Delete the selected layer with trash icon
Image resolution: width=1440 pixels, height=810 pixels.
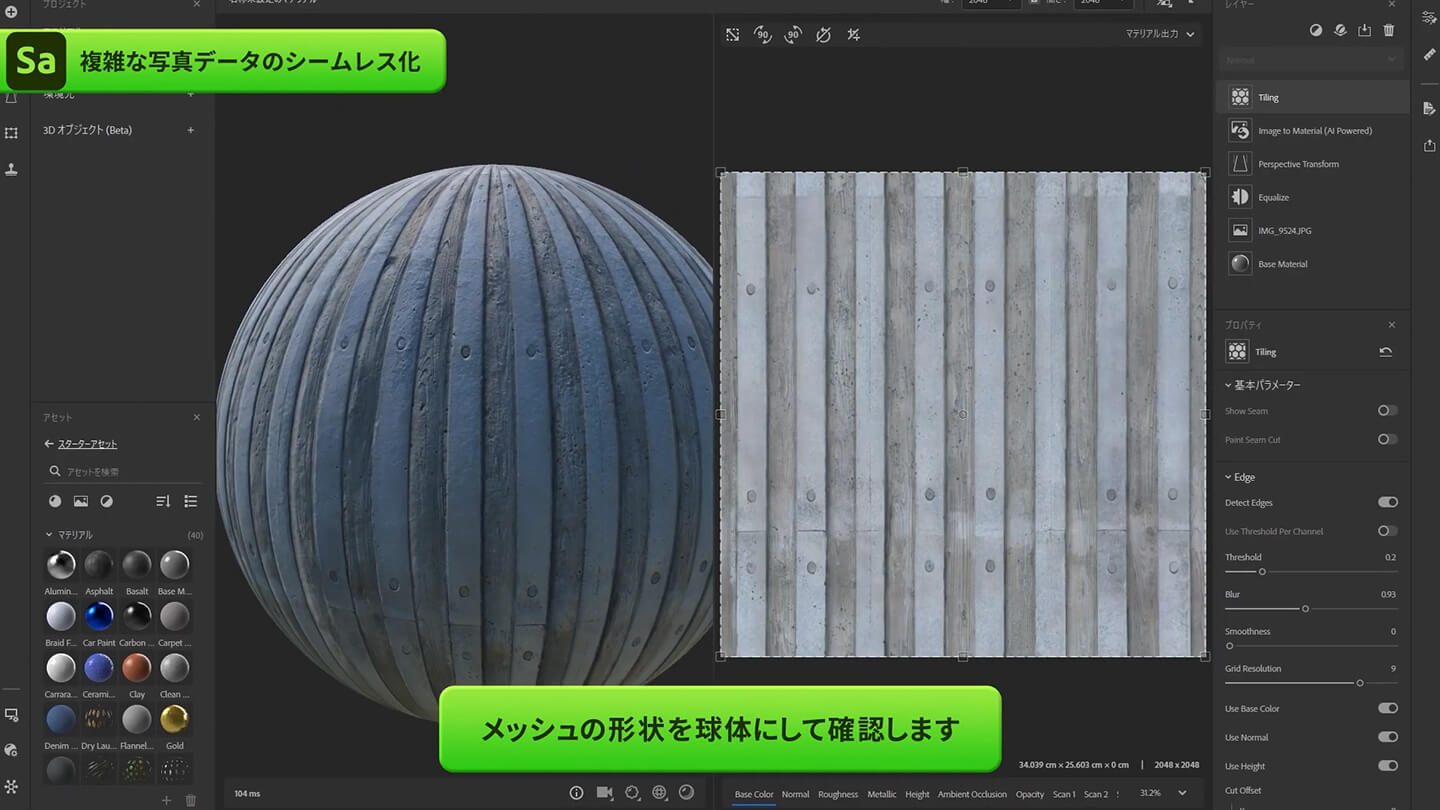tap(1389, 31)
